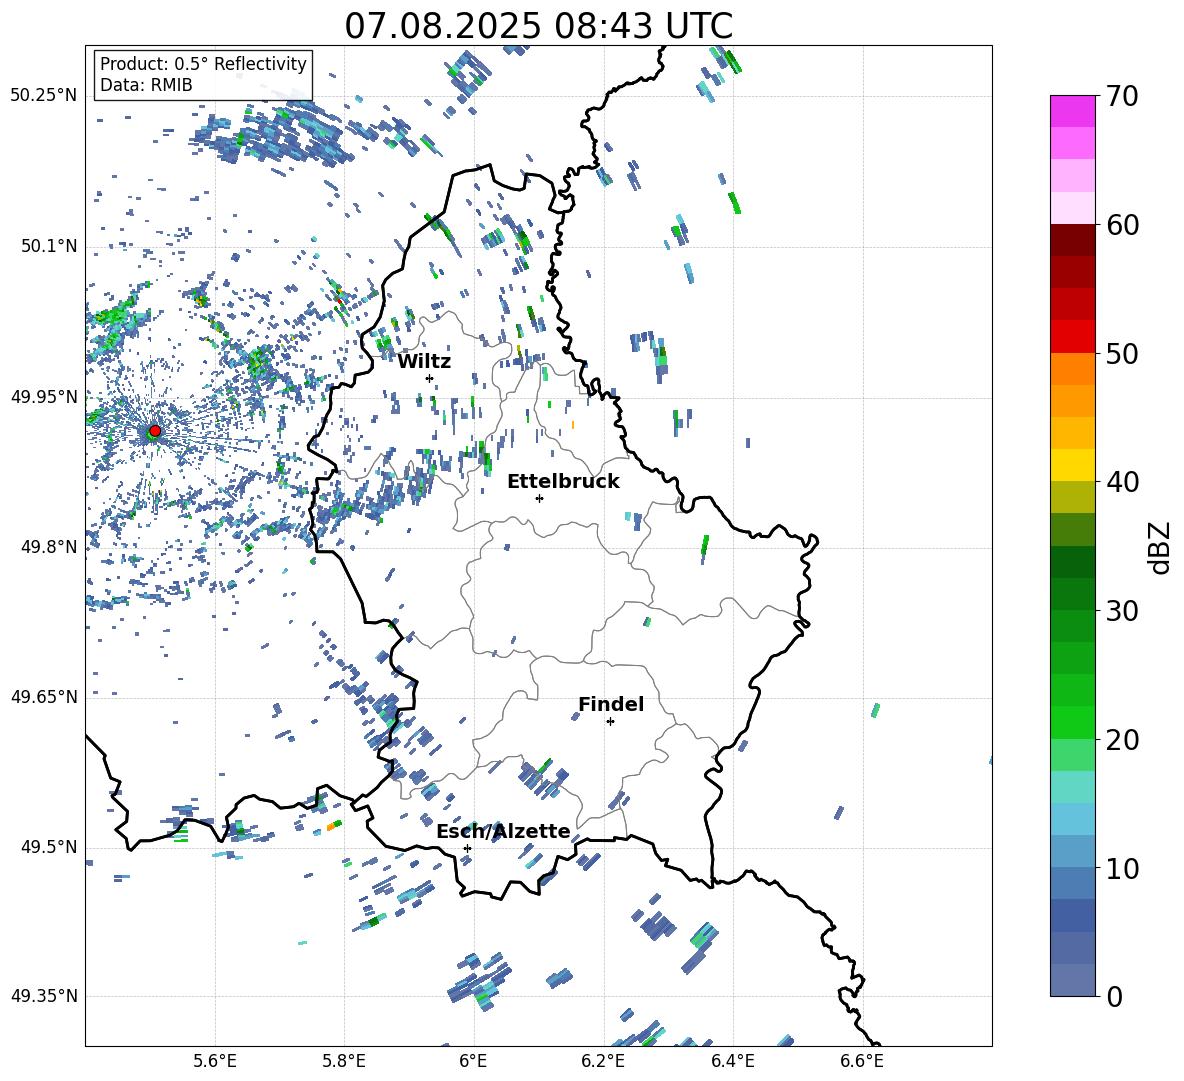The image size is (1184, 1081).
Task: Click the red radar site marker
Action: pyautogui.click(x=155, y=431)
